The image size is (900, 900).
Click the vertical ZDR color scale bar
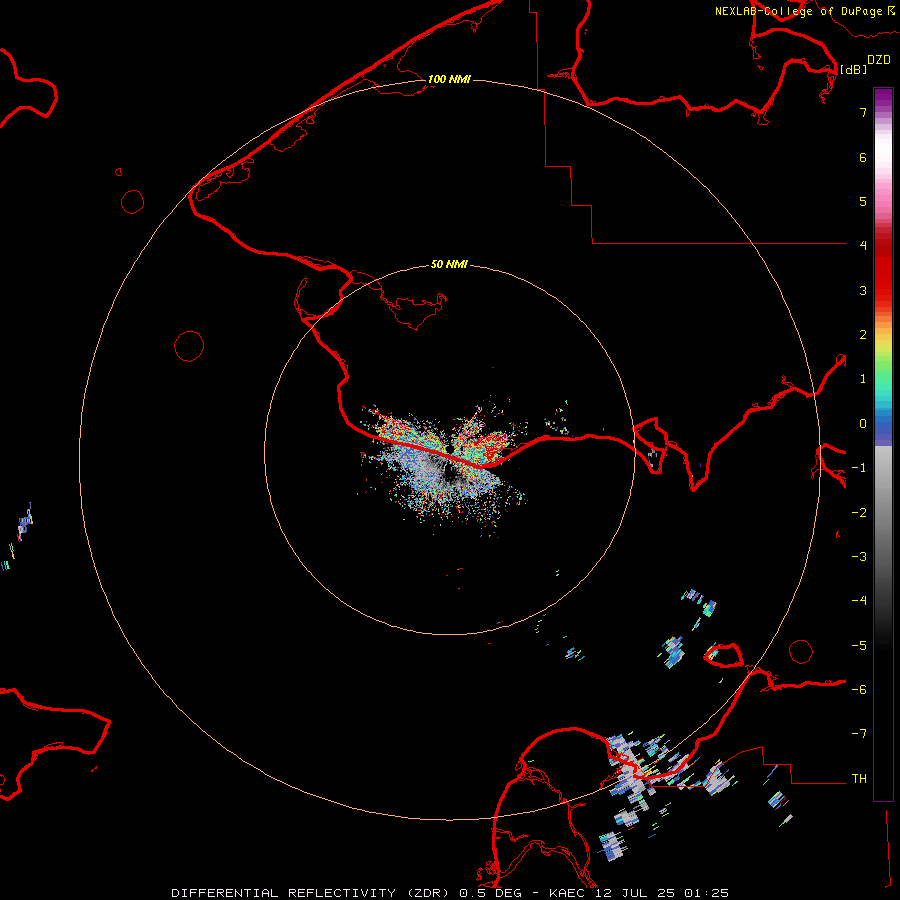(x=883, y=444)
